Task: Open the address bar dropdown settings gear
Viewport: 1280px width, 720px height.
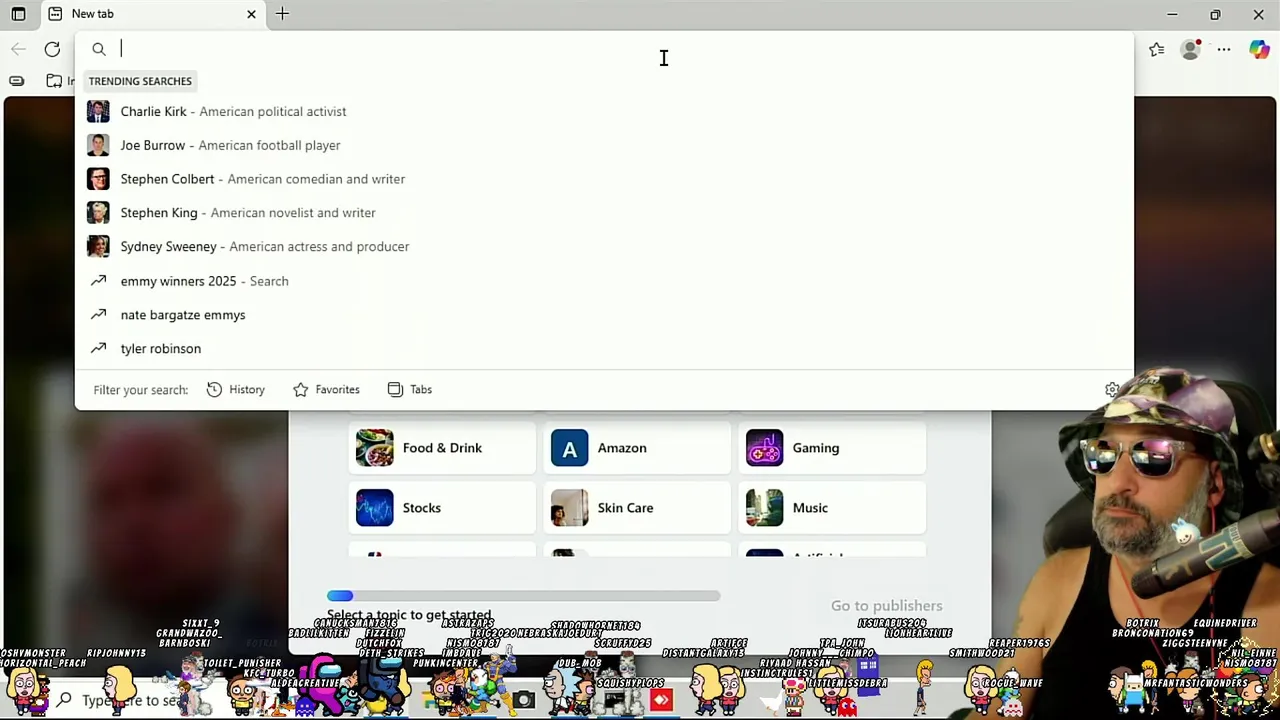Action: click(x=1112, y=390)
